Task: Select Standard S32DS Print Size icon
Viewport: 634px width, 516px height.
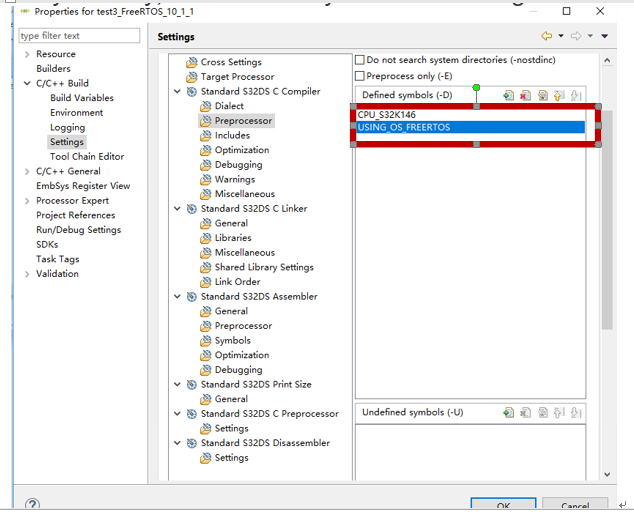Action: point(192,385)
